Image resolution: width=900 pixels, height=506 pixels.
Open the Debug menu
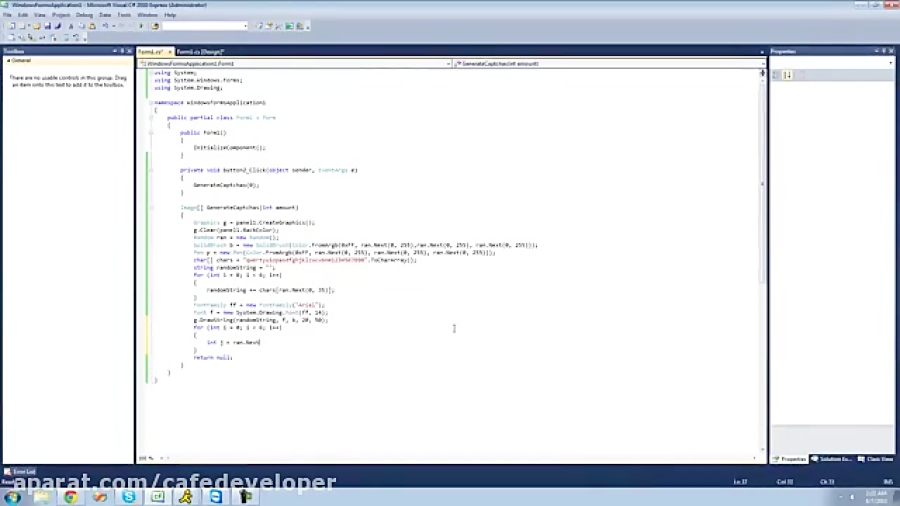[84, 15]
